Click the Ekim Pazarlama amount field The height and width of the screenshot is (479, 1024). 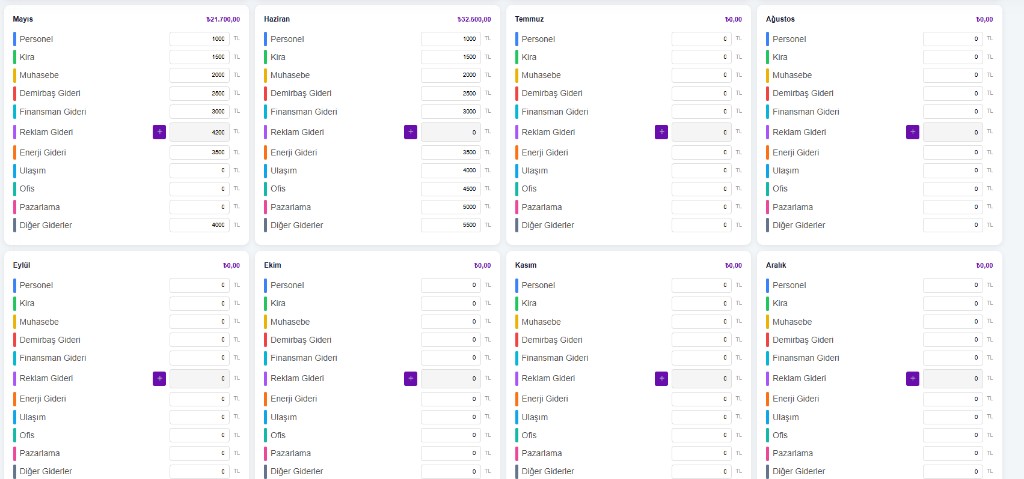tap(451, 453)
